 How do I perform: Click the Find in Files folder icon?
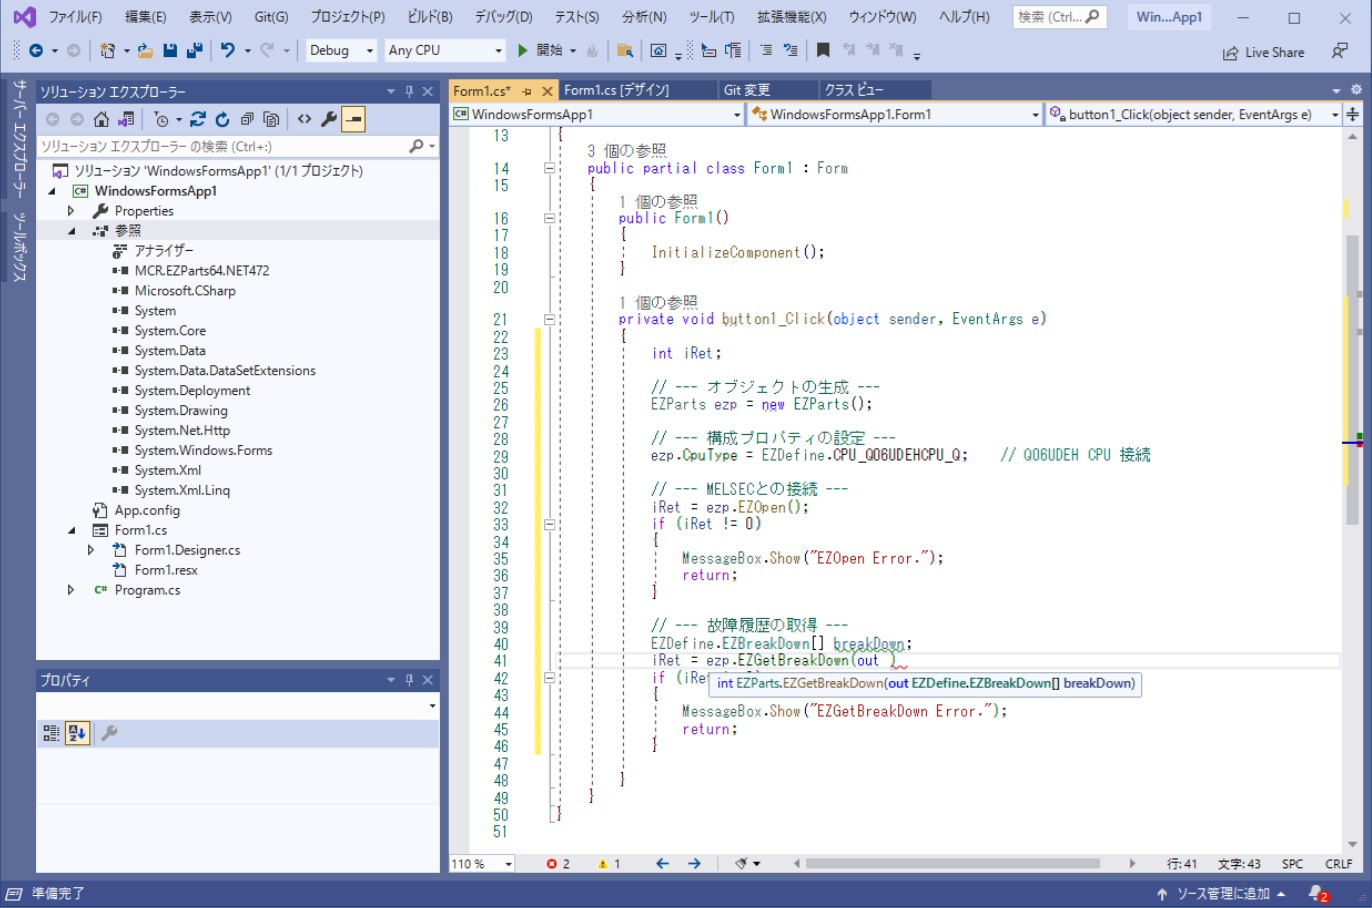pyautogui.click(x=625, y=50)
